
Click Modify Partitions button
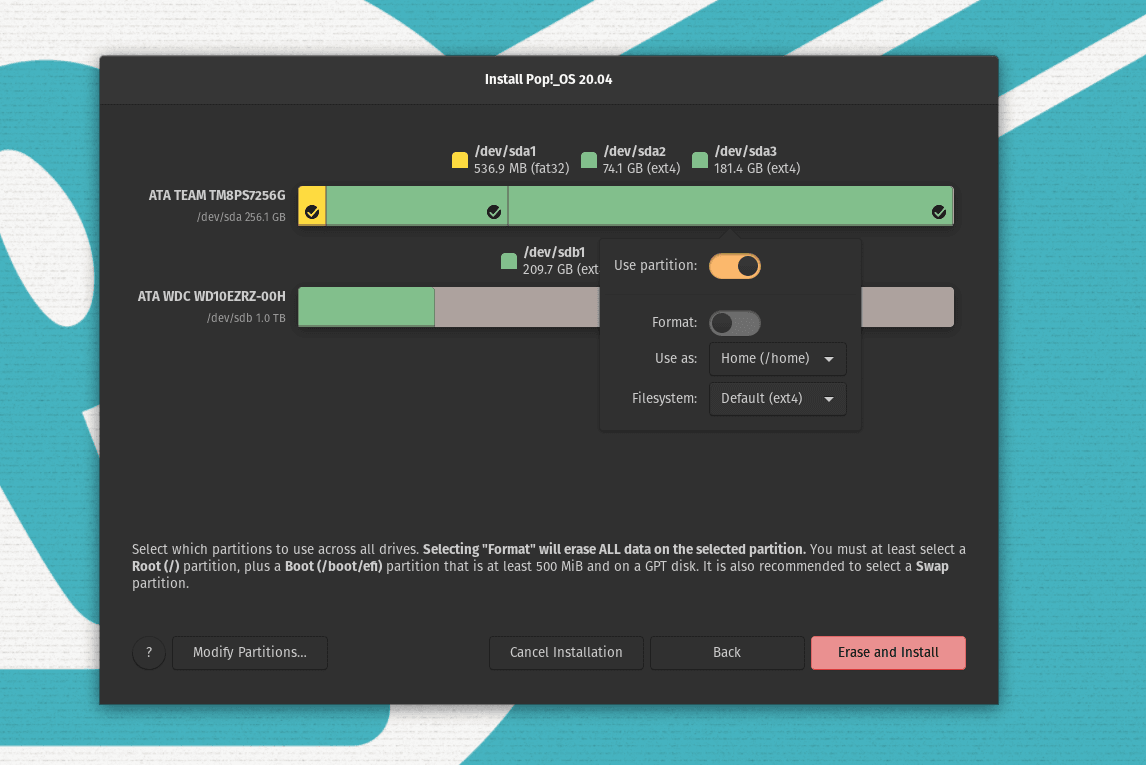click(250, 653)
